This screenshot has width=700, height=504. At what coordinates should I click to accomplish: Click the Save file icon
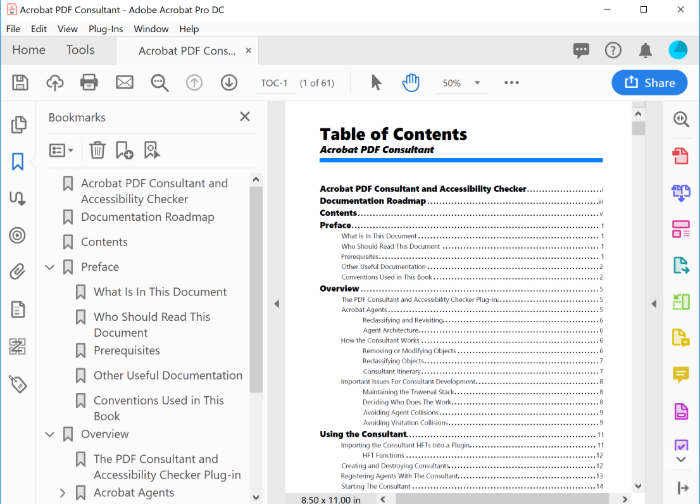point(19,82)
